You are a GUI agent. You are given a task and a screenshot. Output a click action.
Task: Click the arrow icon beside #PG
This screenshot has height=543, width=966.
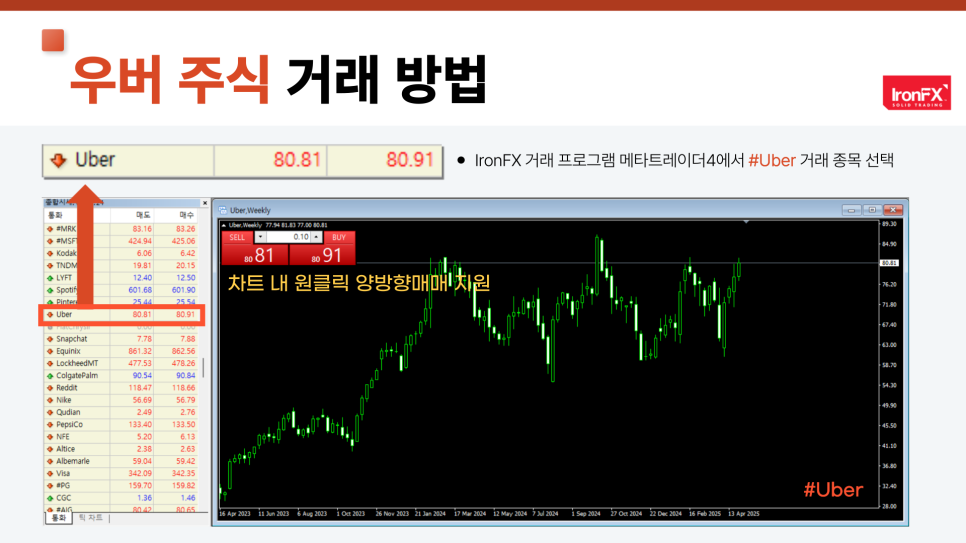coord(50,486)
